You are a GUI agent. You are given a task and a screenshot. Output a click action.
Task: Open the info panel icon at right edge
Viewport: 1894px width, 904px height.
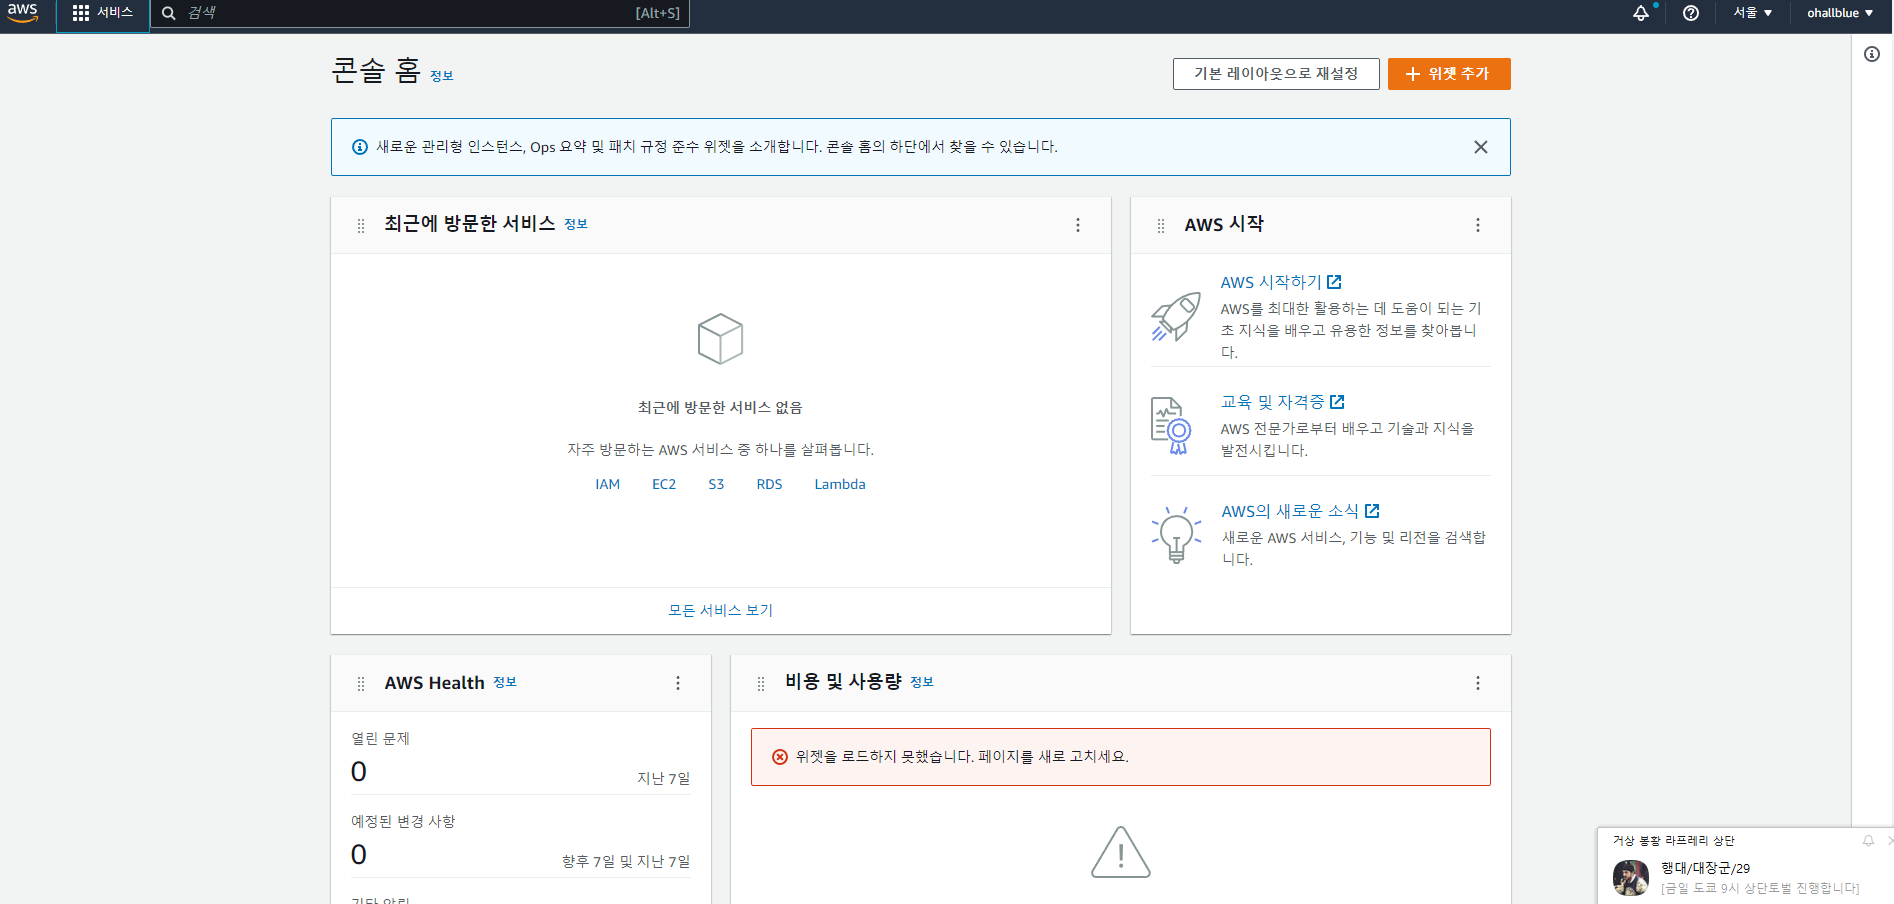1872,54
